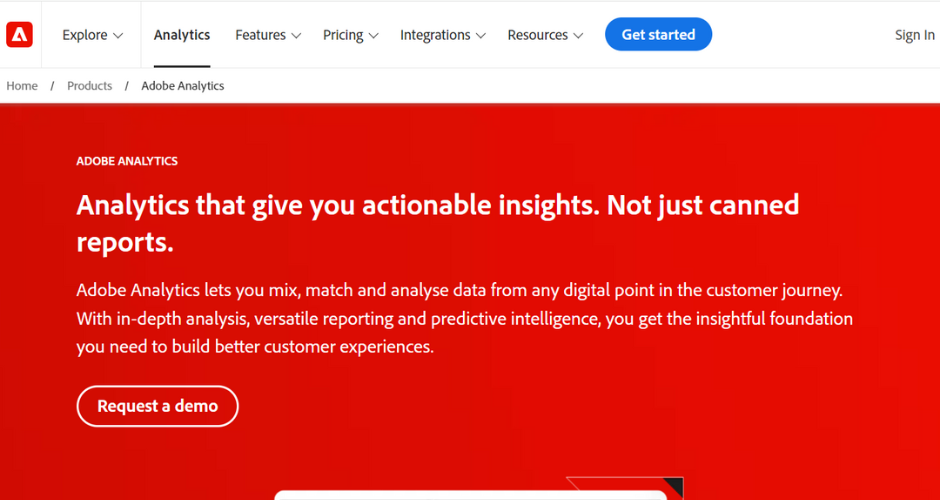Open the Integrations menu
Screen dimensions: 940x500
coord(442,35)
